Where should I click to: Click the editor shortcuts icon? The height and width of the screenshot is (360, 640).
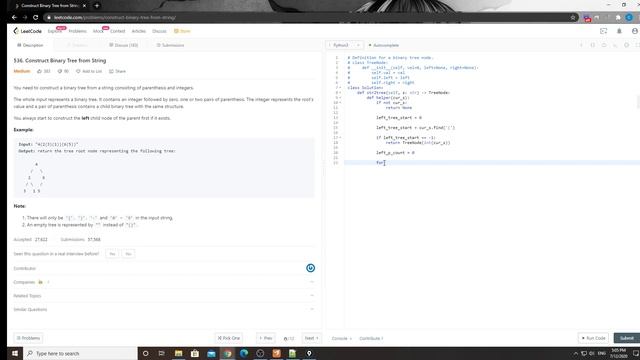coord(615,45)
